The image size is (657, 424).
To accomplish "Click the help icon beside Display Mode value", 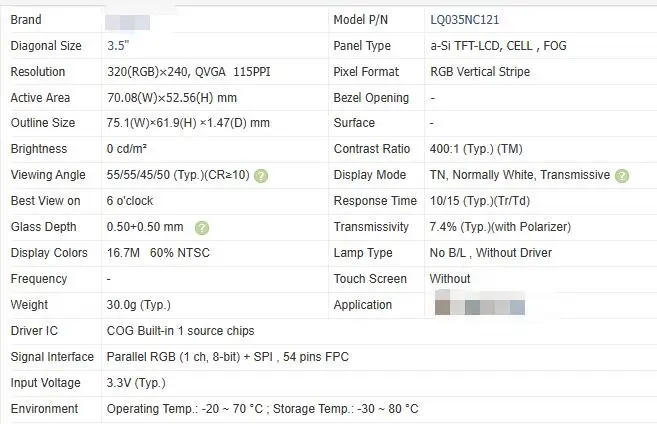I will pos(622,175).
